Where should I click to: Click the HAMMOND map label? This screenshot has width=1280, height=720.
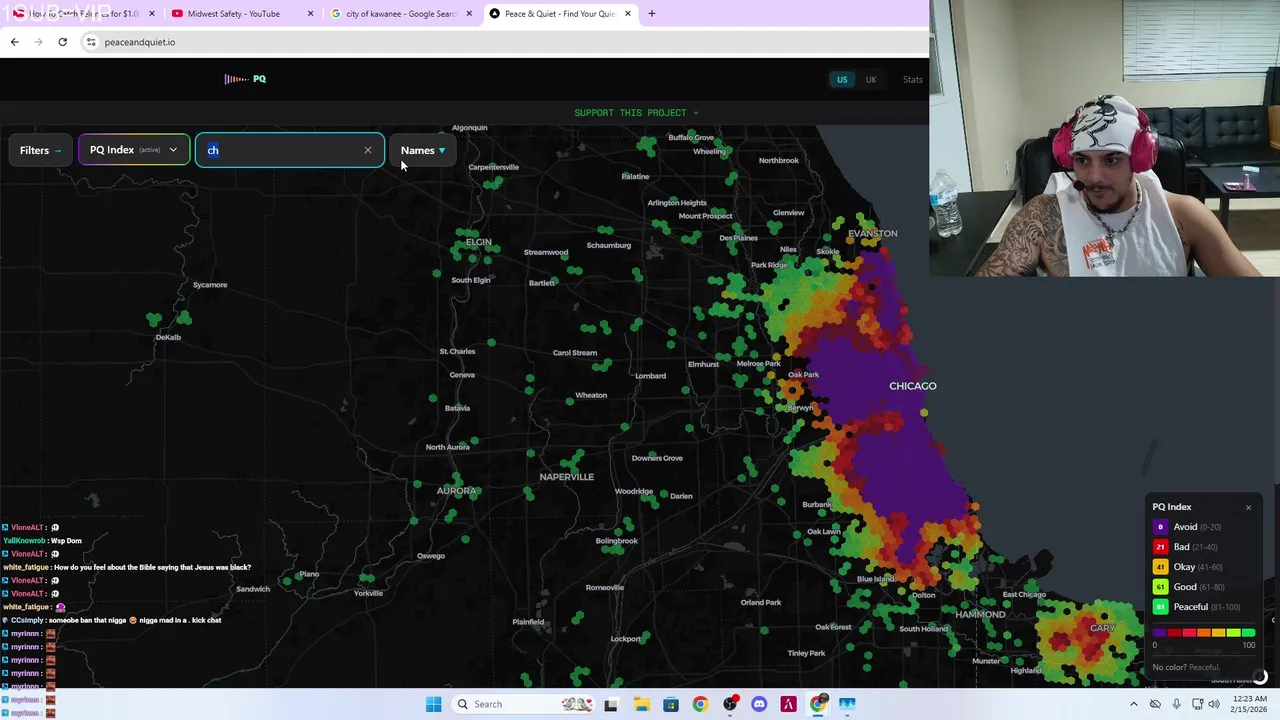980,614
